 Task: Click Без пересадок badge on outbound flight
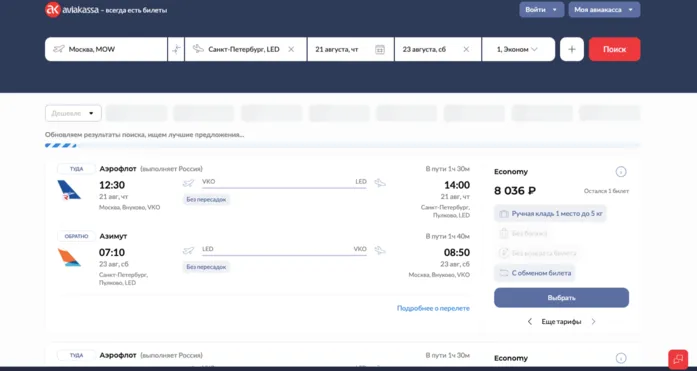pos(206,199)
